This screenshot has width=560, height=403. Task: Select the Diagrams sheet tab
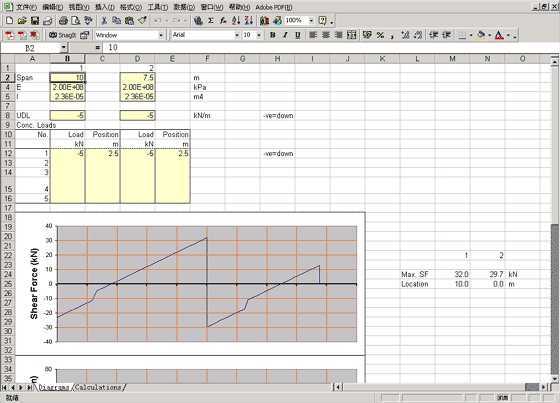(x=54, y=387)
